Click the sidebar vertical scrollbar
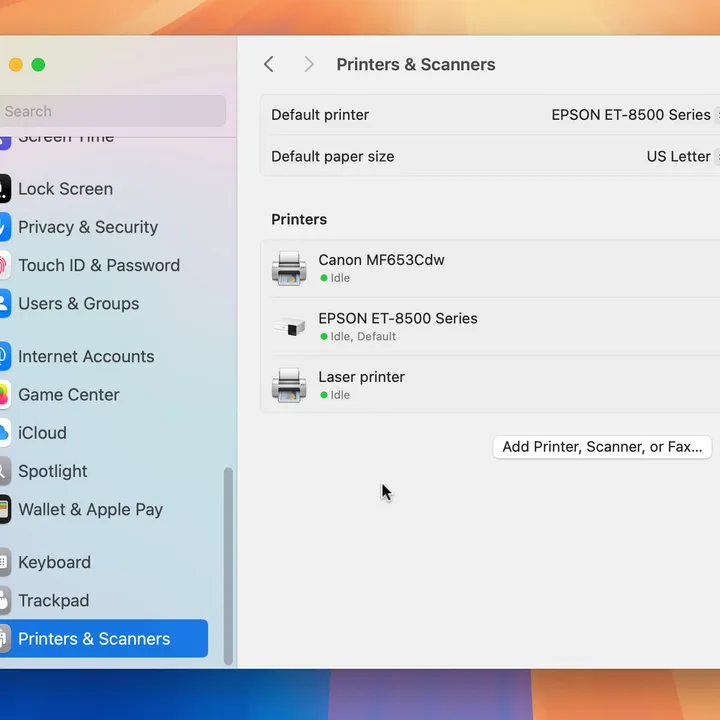Image resolution: width=720 pixels, height=720 pixels. (228, 566)
